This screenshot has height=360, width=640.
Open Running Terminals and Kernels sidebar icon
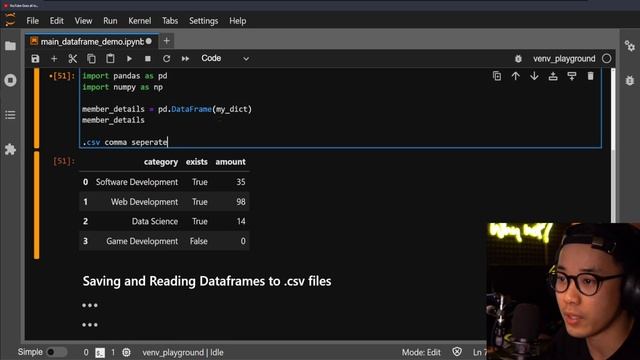10,80
